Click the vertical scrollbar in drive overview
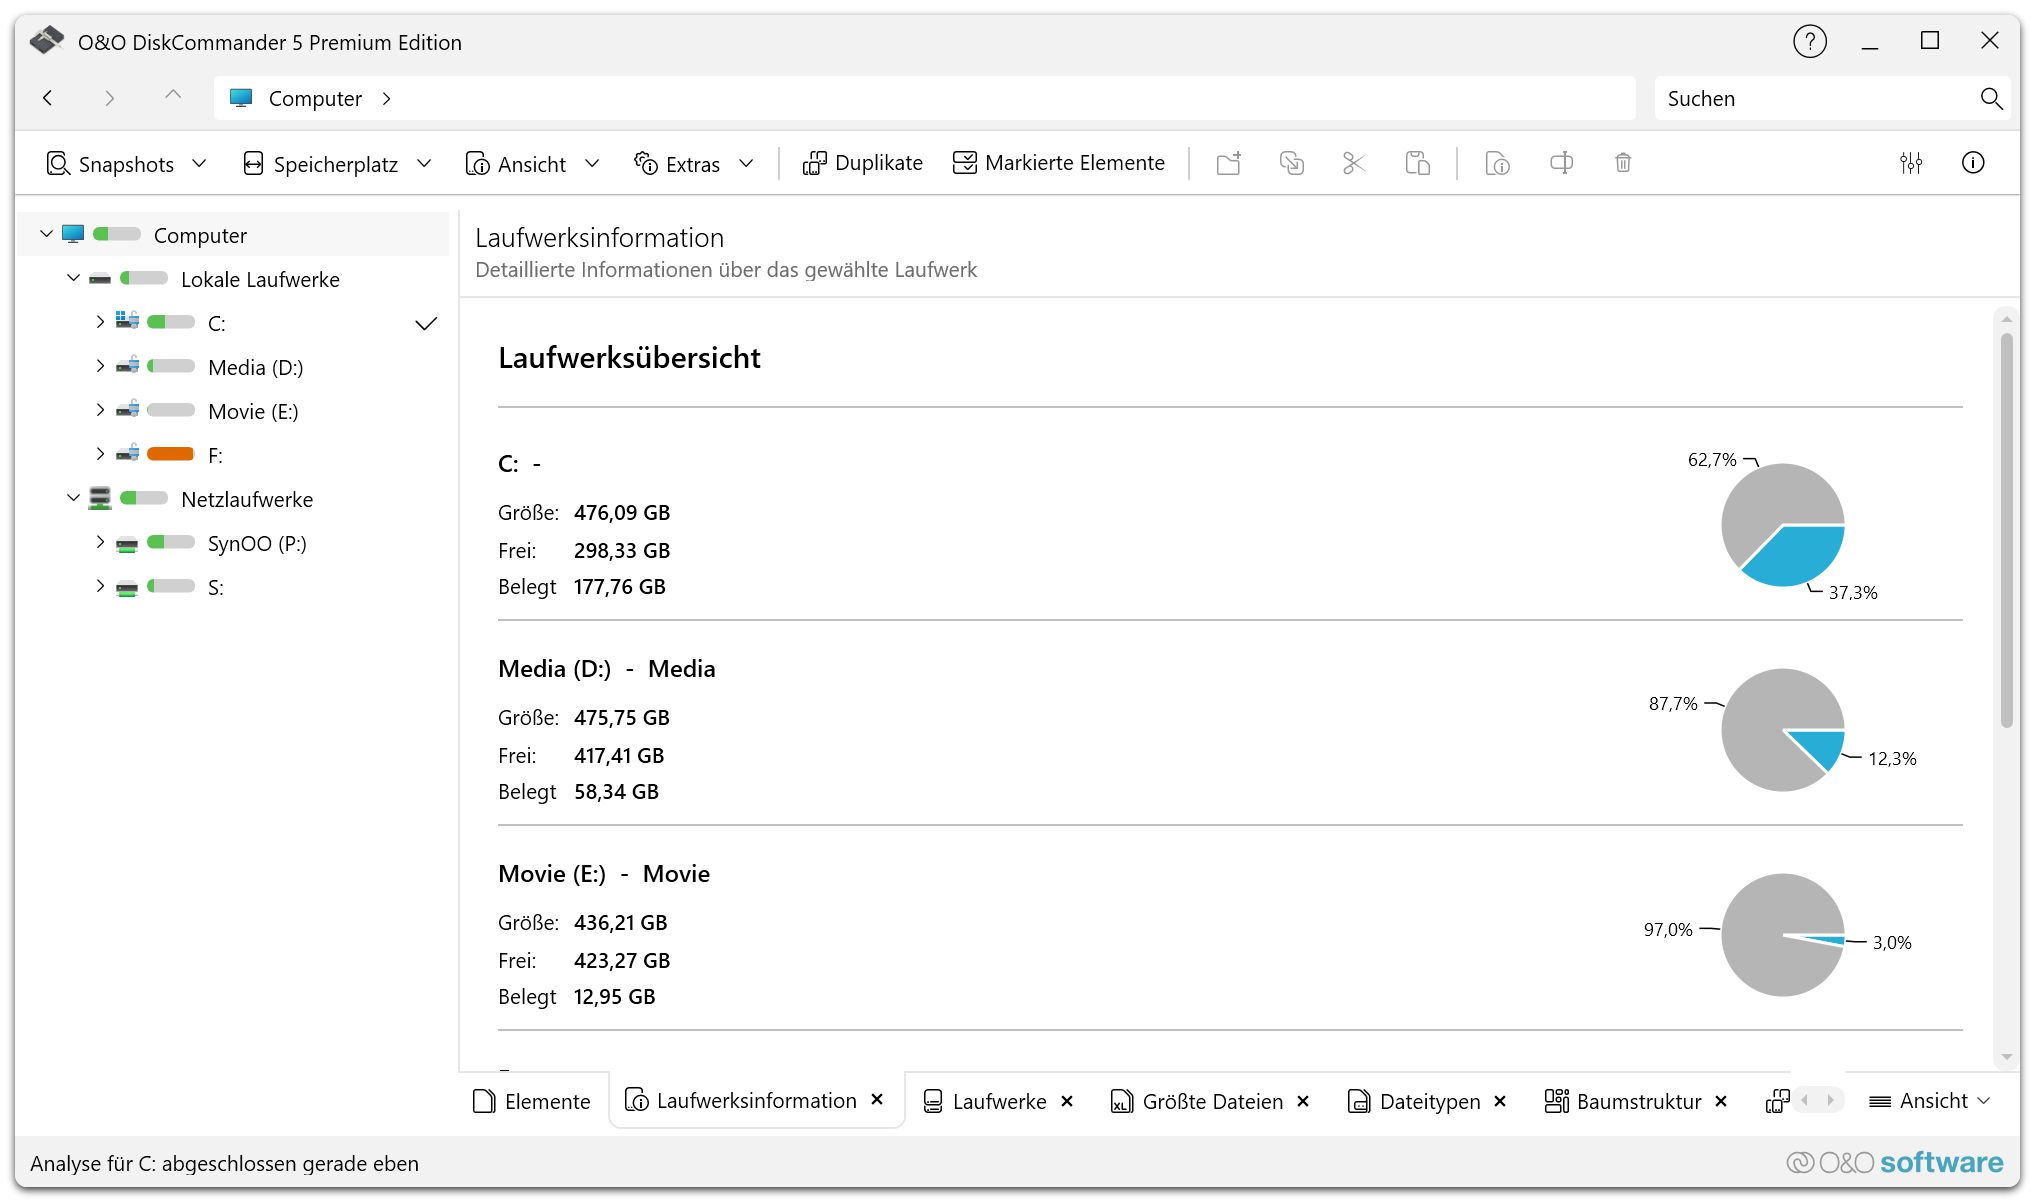Screen dimensions: 2035x1202 [2006, 530]
